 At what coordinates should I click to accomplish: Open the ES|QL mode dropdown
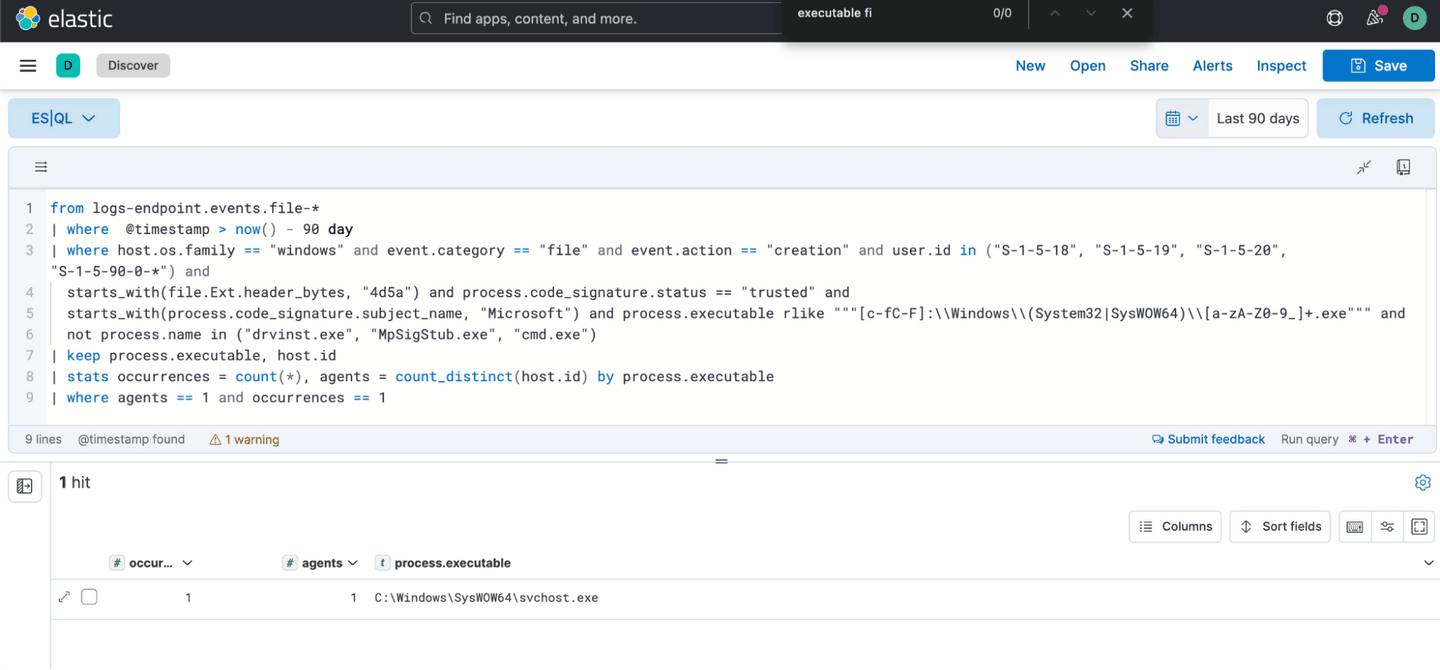coord(64,118)
